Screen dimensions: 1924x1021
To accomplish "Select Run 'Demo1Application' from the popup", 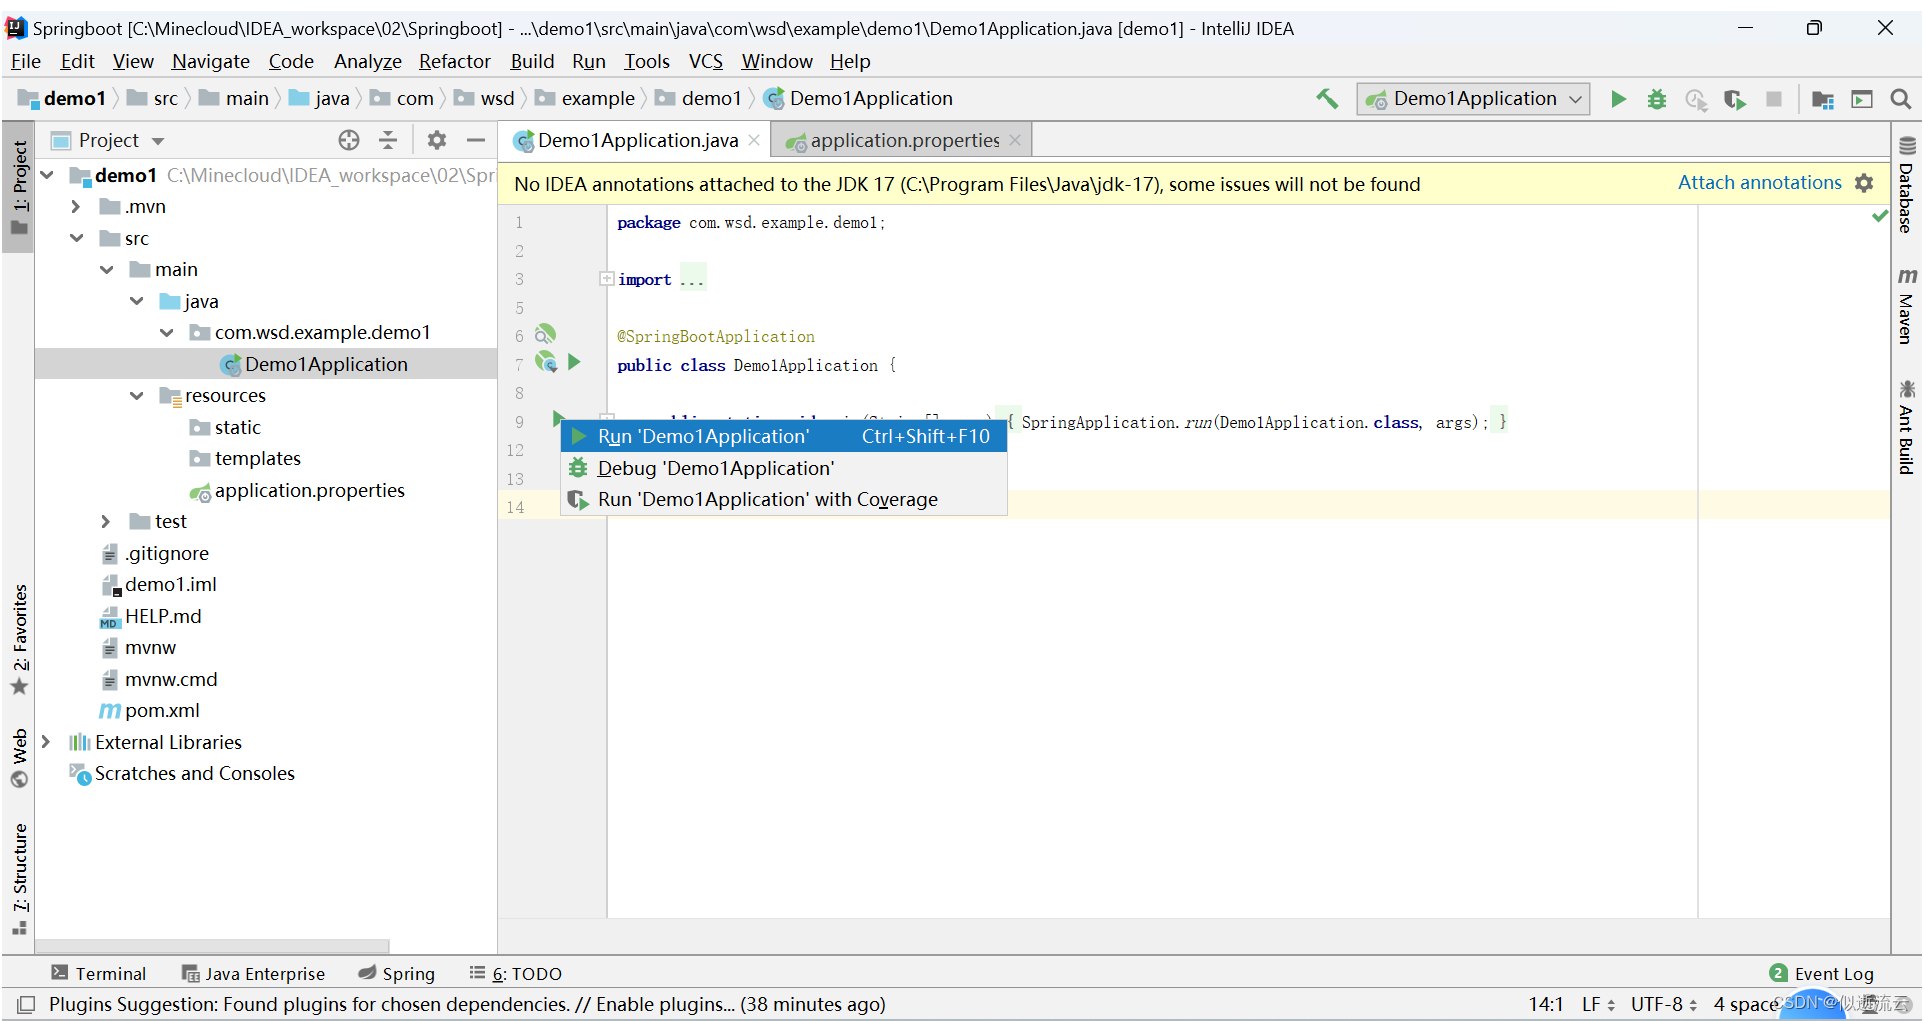I will (784, 436).
